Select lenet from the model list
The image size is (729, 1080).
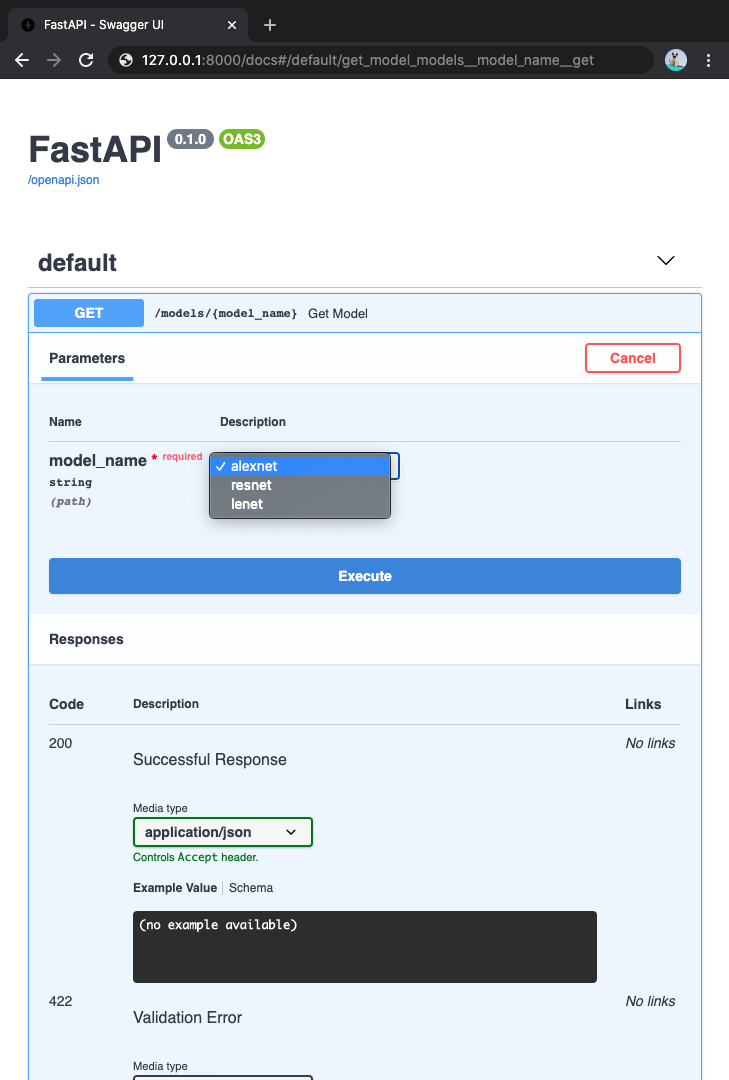pyautogui.click(x=246, y=504)
